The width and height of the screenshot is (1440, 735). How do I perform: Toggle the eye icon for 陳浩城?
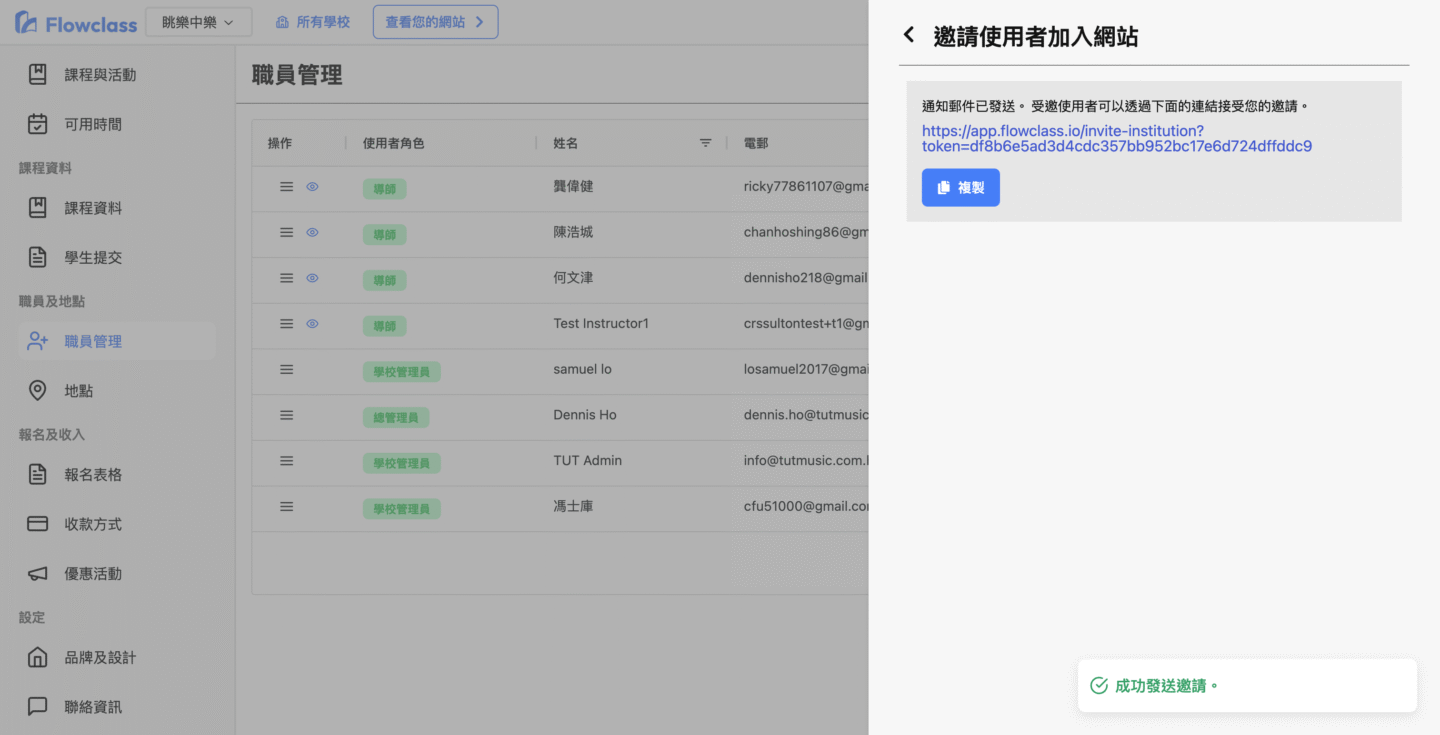coord(312,232)
